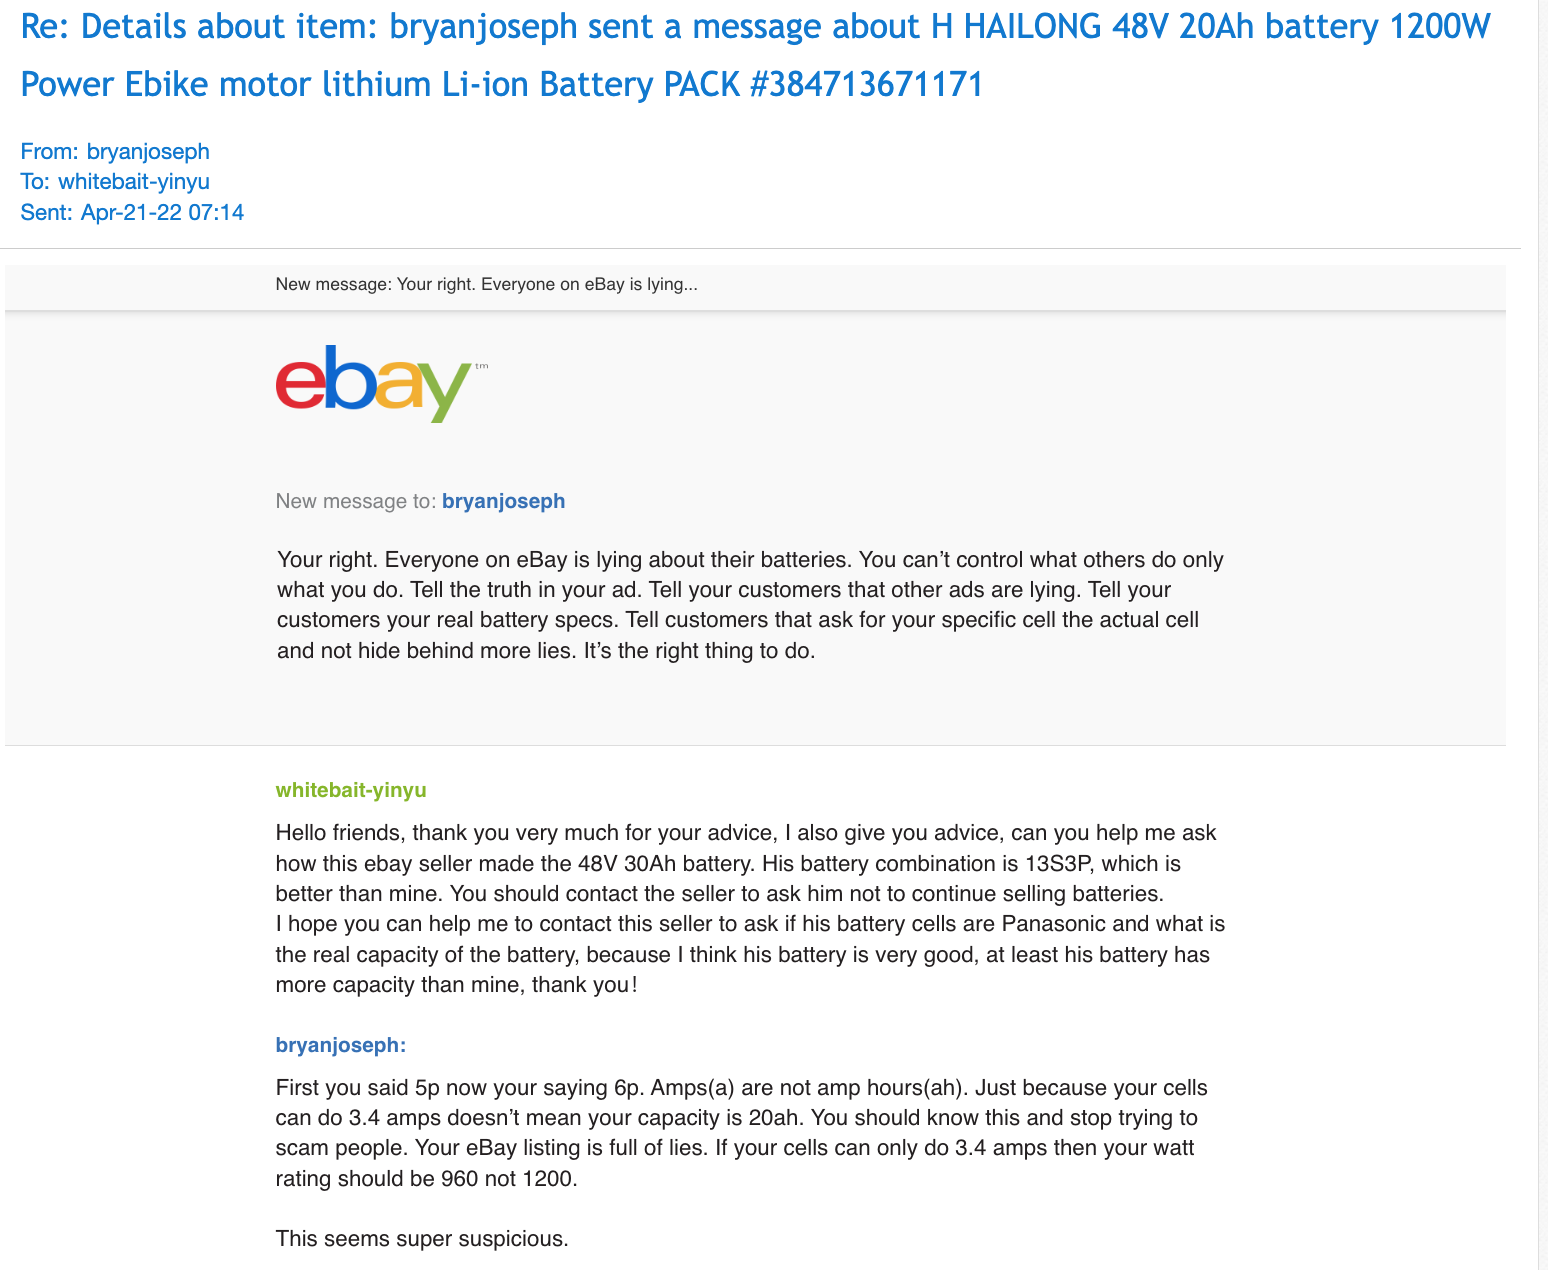This screenshot has width=1548, height=1270.
Task: Click the vertical scrollbar on the right edge
Action: (x=1542, y=635)
